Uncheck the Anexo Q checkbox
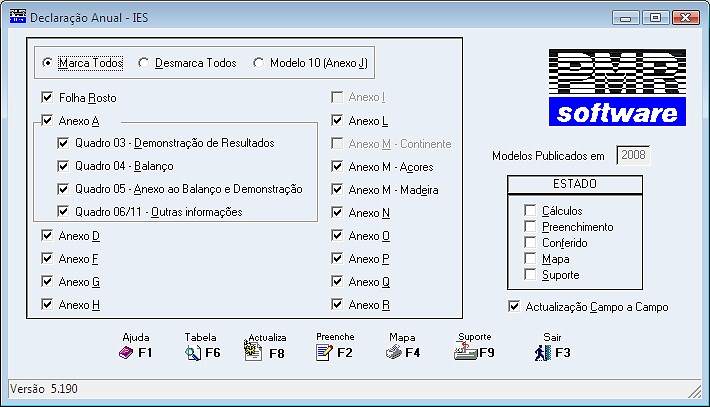This screenshot has width=710, height=407. tap(337, 282)
